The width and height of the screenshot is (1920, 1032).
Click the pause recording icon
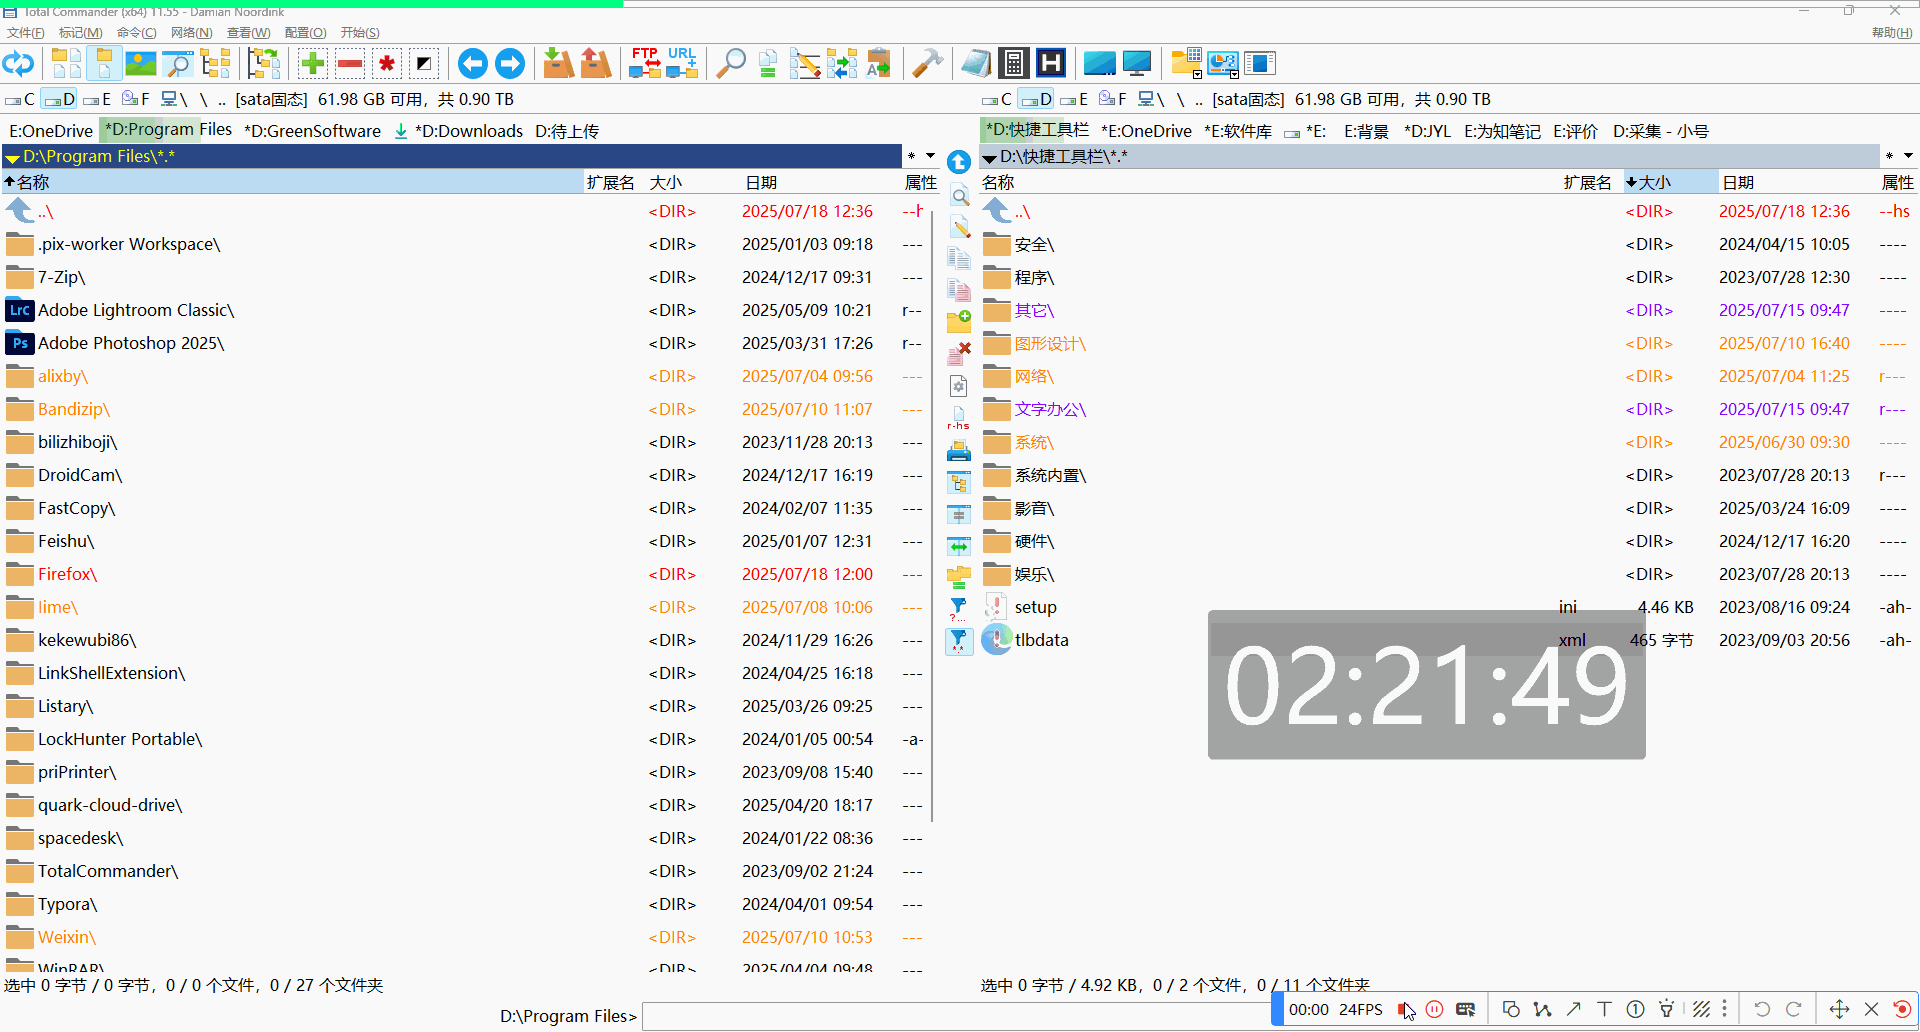1434,1009
